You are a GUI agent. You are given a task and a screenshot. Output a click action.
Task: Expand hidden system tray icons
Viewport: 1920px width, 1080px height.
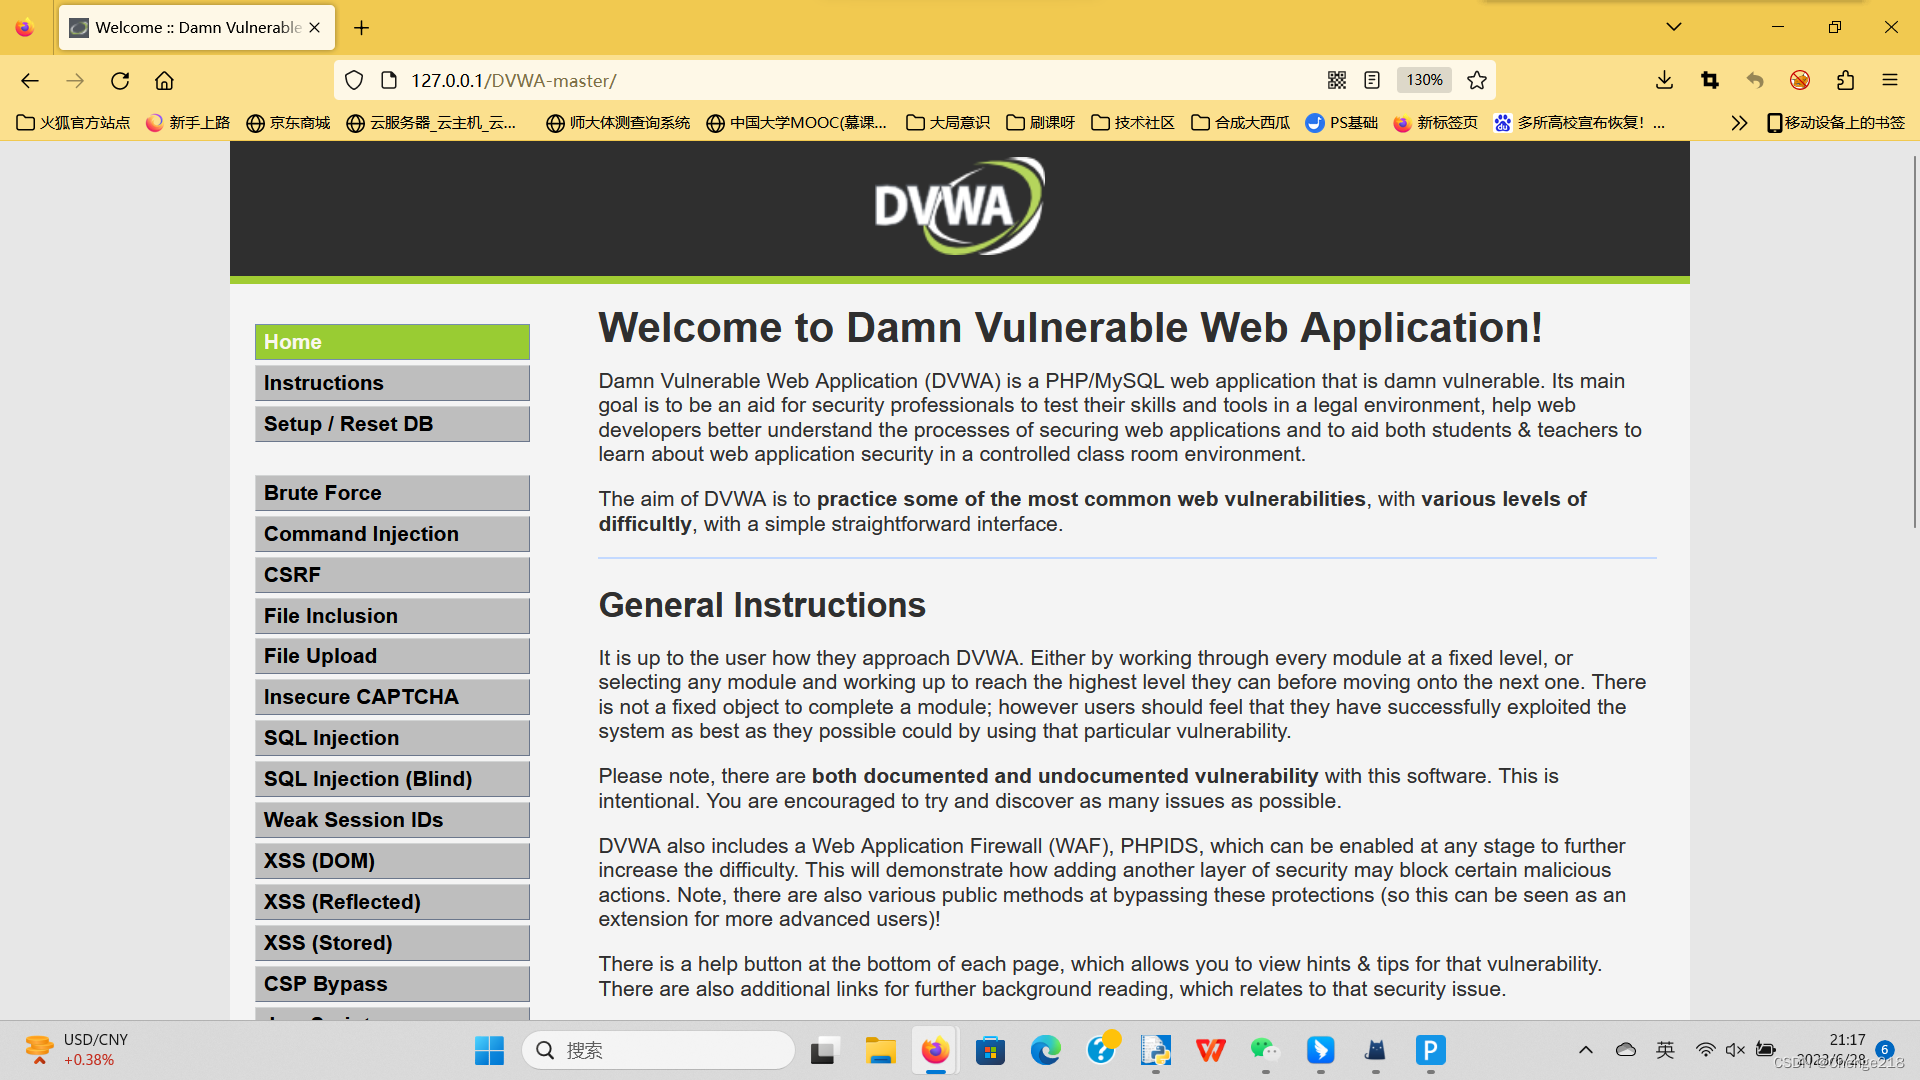tap(1585, 1050)
